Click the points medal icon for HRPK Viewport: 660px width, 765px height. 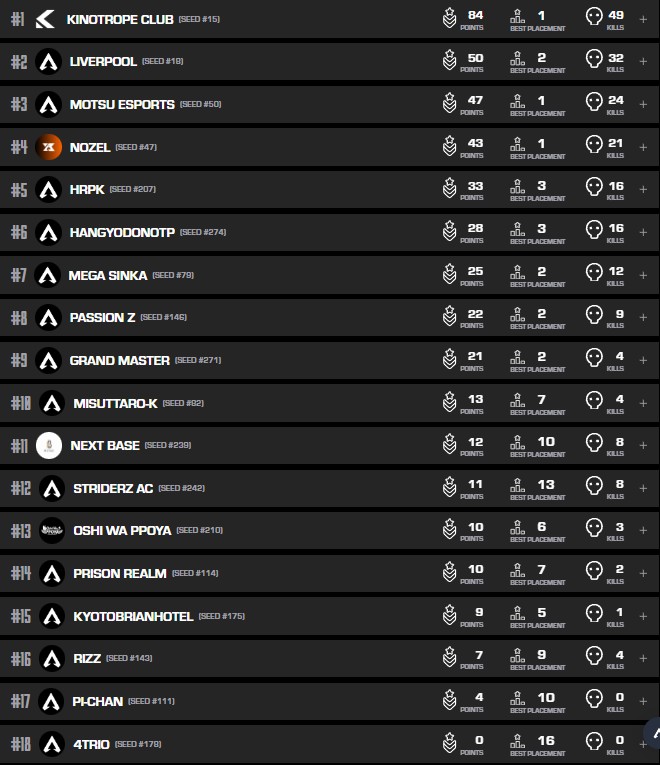(x=450, y=187)
